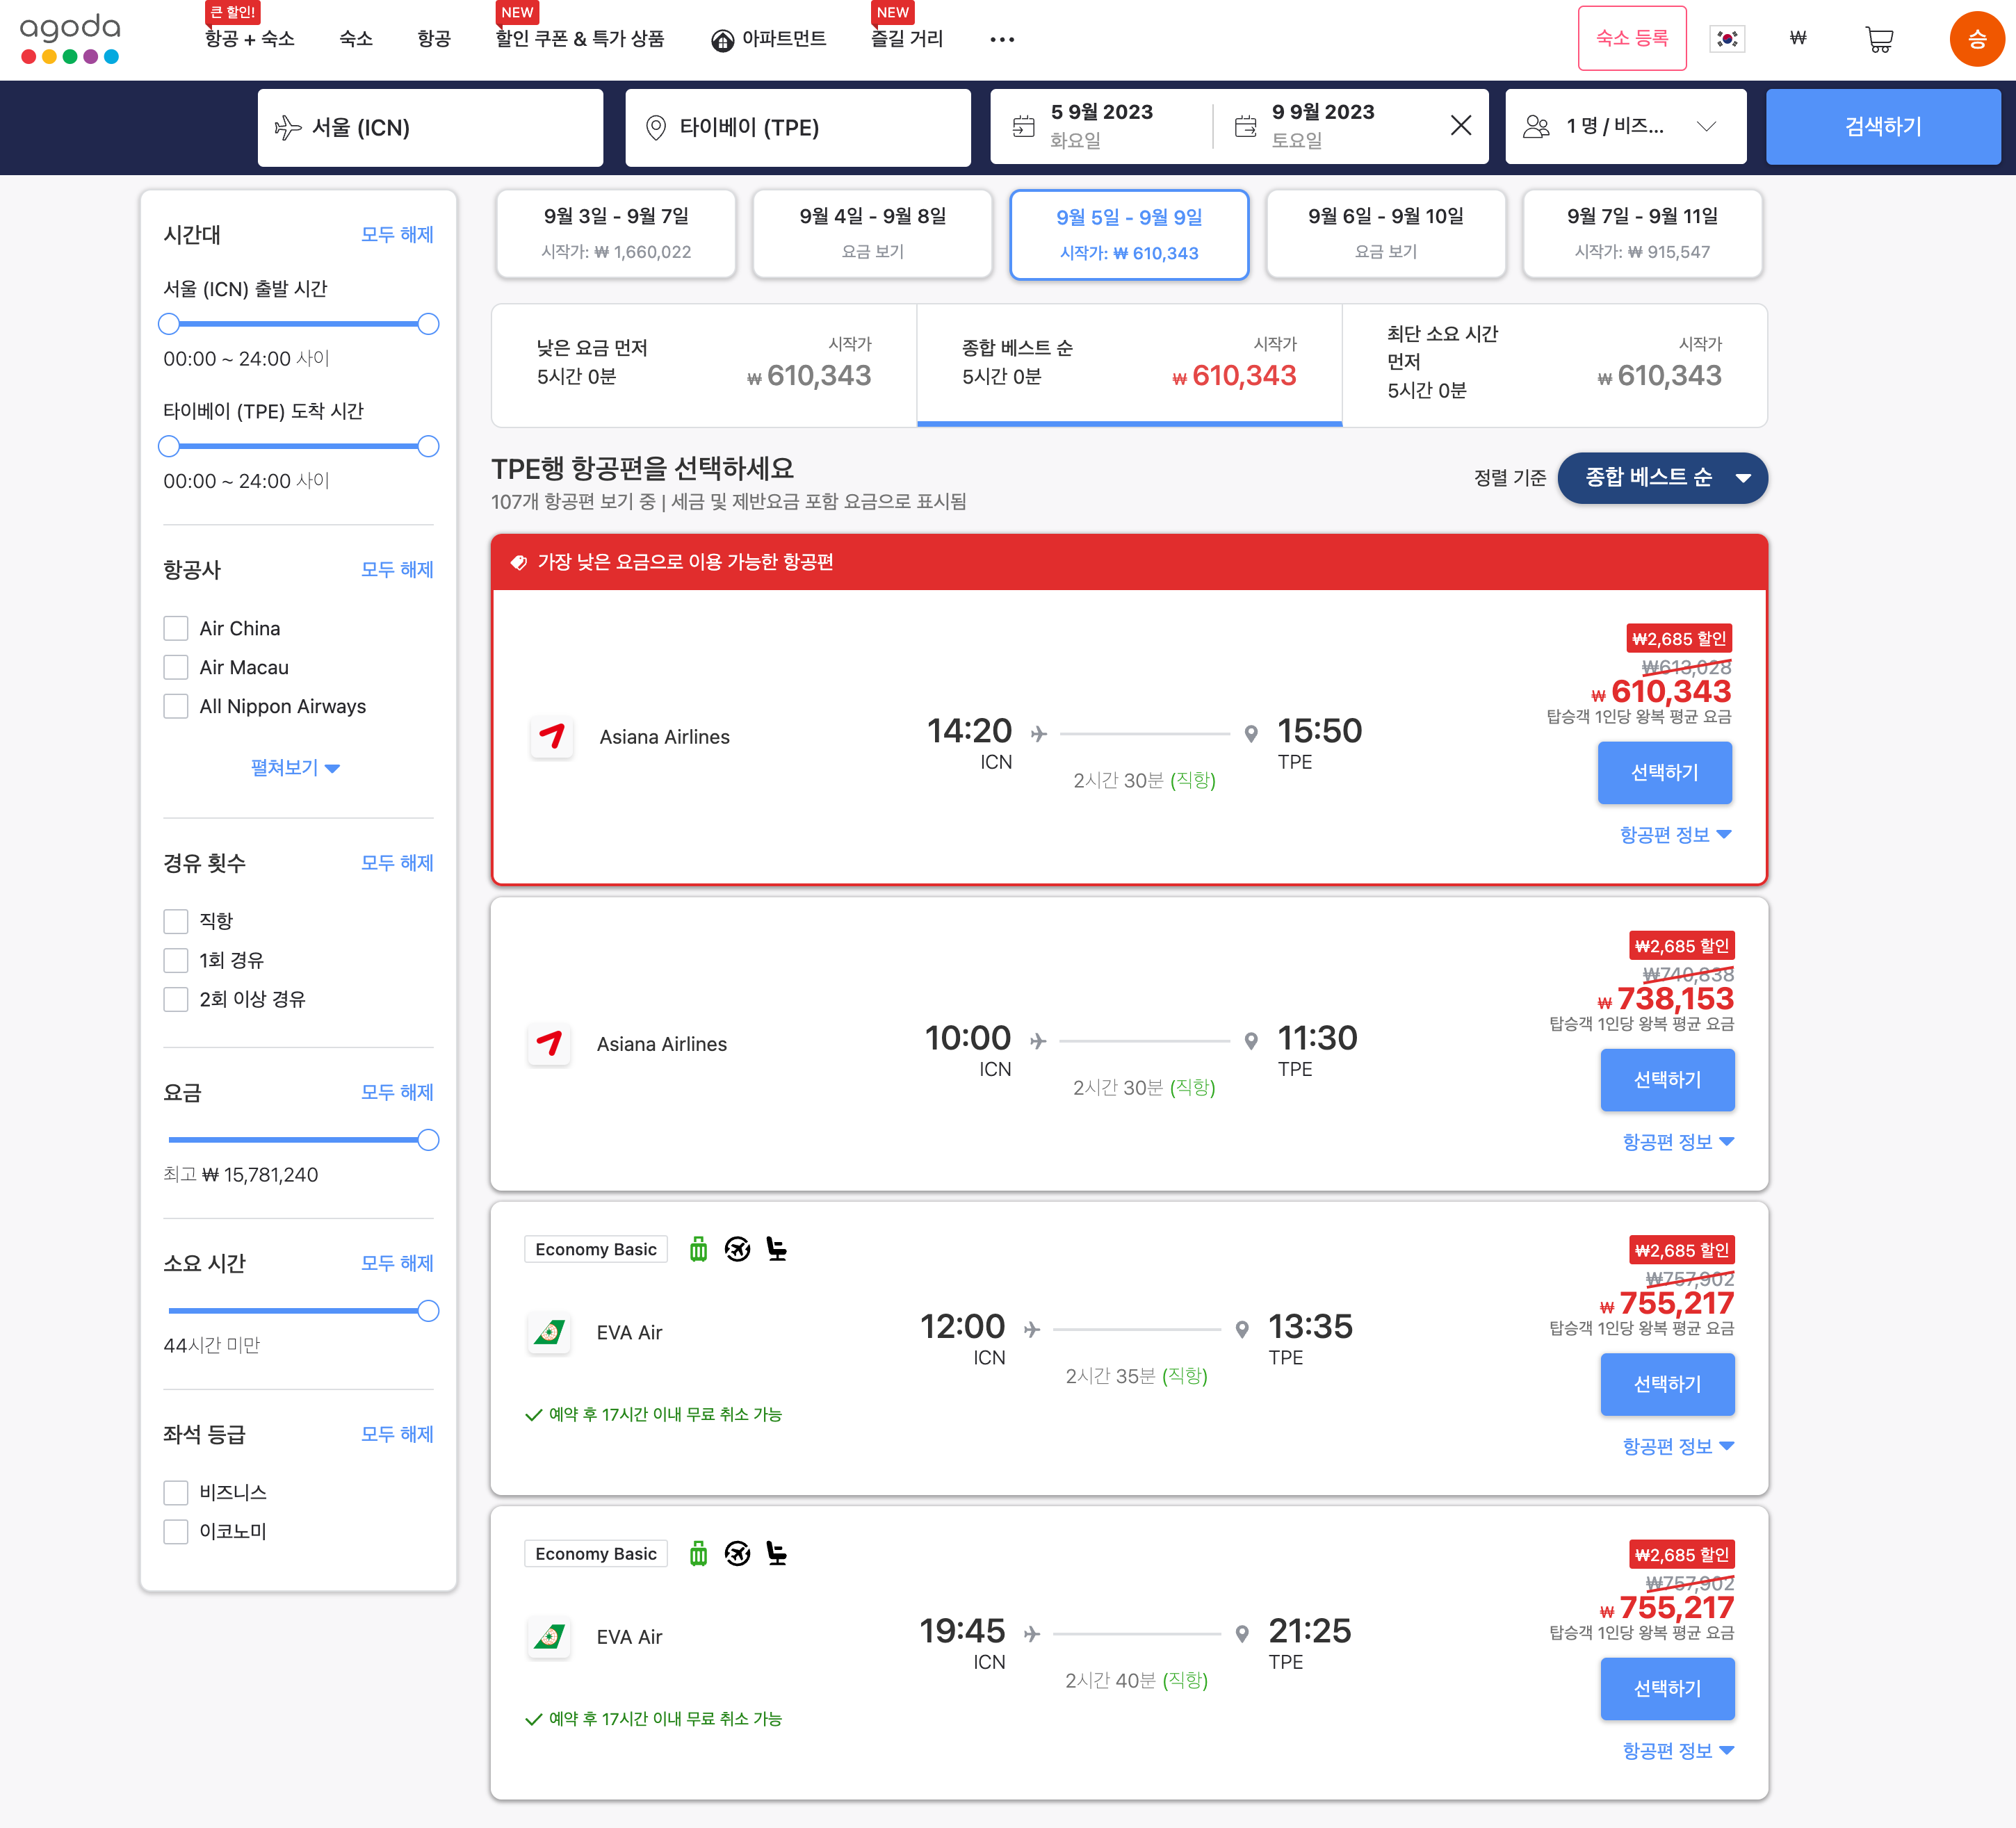Select the 최단 소요 시간 먼저 tab
The width and height of the screenshot is (2016, 1828).
coord(1554,365)
